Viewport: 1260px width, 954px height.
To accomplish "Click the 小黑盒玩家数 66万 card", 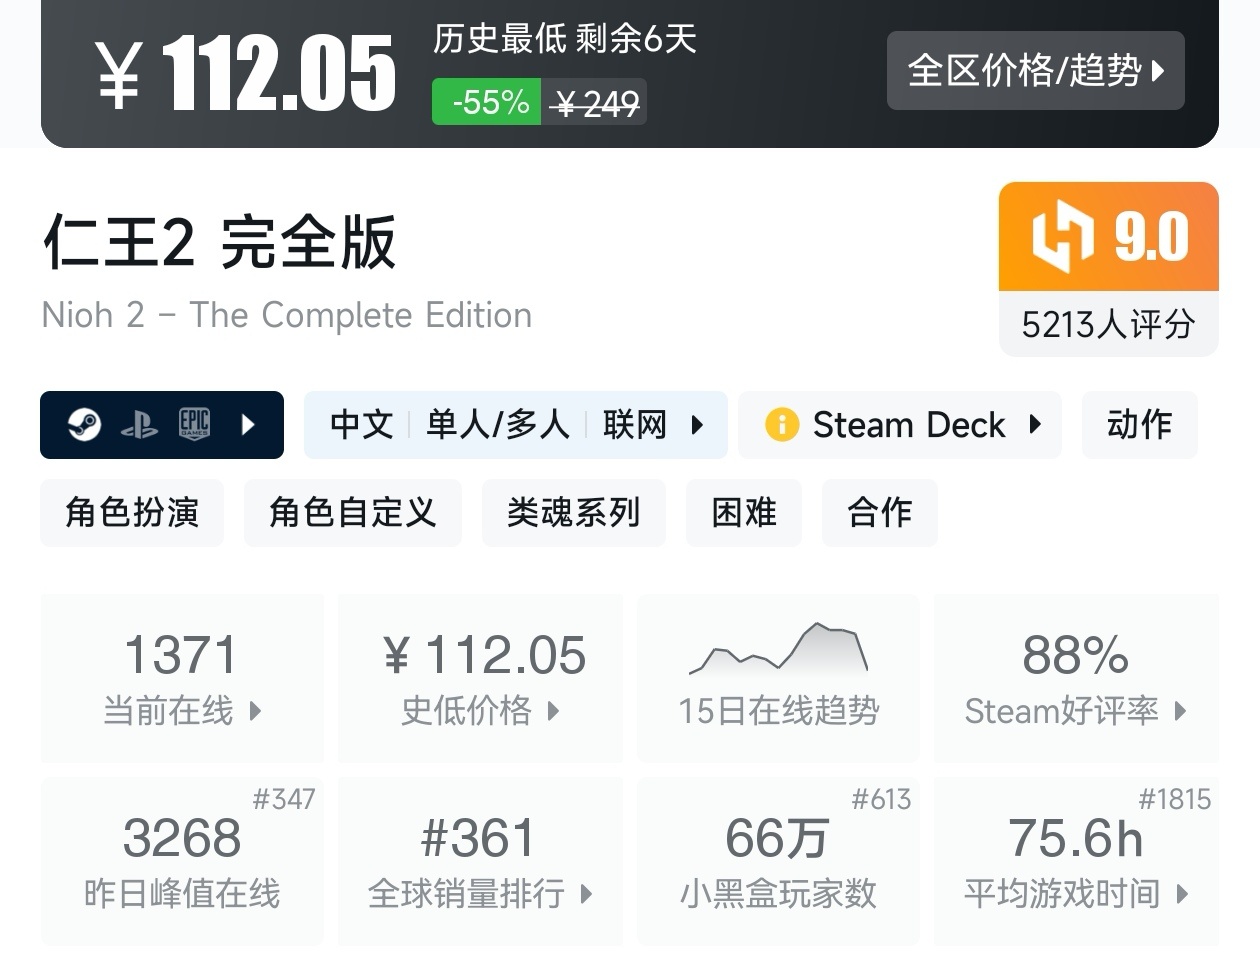I will pos(778,861).
